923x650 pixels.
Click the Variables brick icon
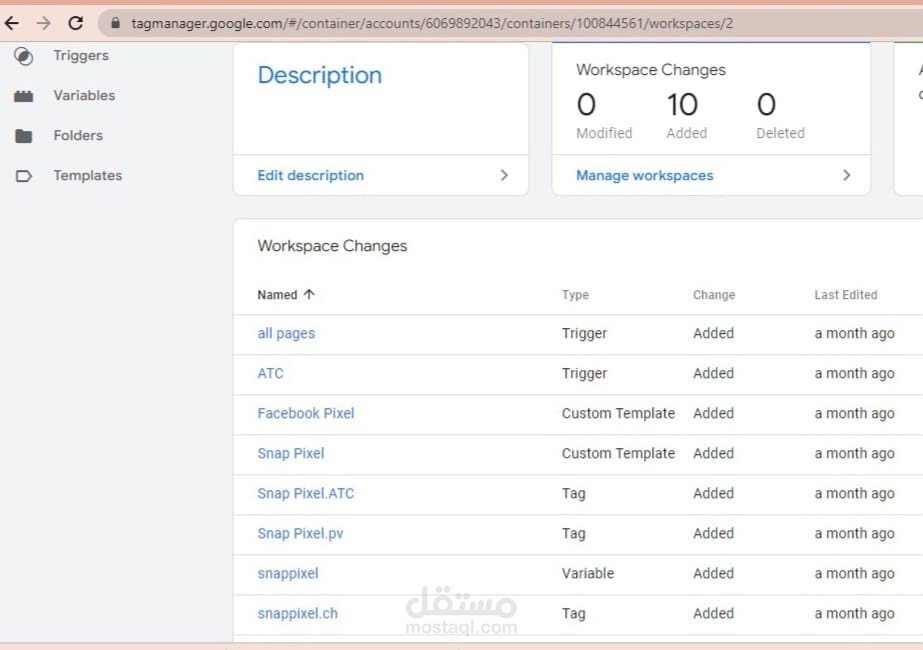24,96
